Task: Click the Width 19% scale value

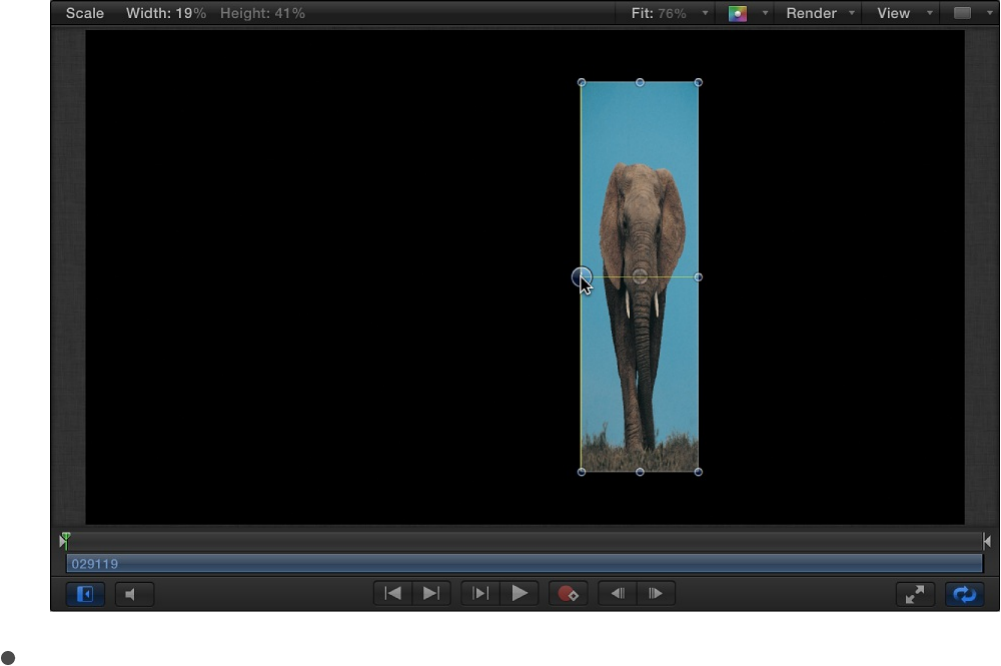Action: [166, 13]
